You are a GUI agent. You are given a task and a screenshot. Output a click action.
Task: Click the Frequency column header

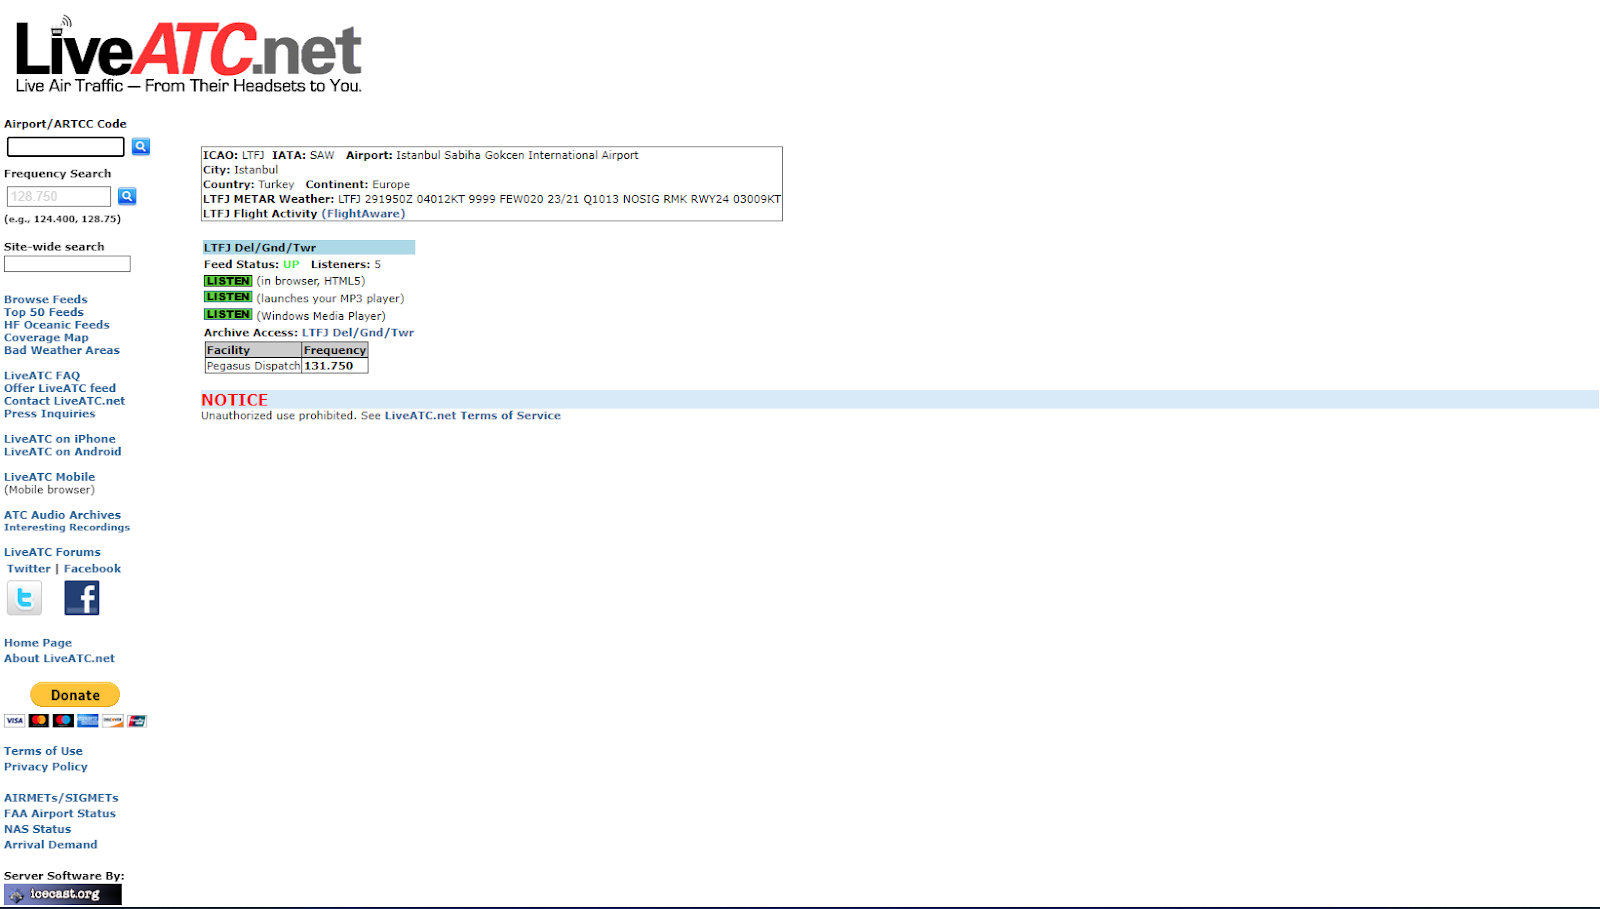335,350
